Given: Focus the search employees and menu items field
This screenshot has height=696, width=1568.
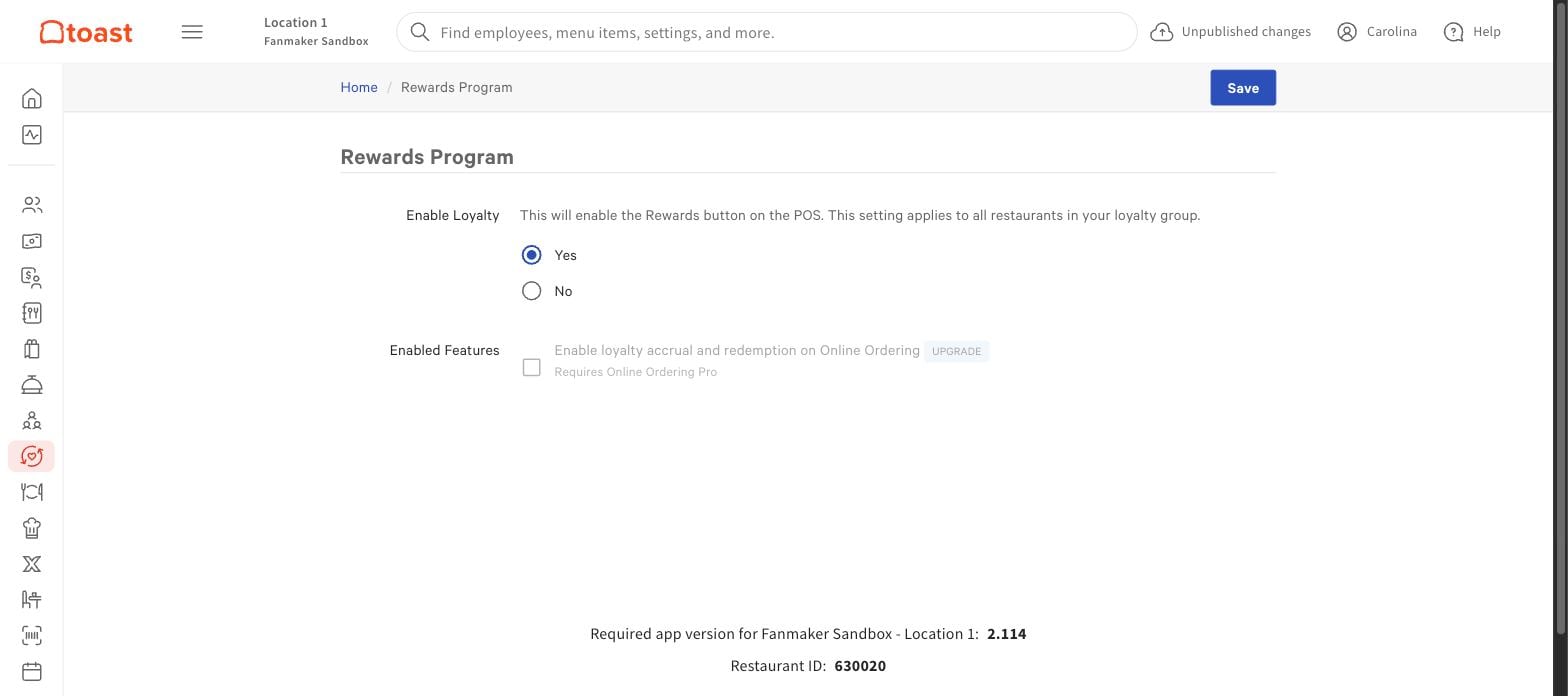Looking at the screenshot, I should click(x=767, y=32).
